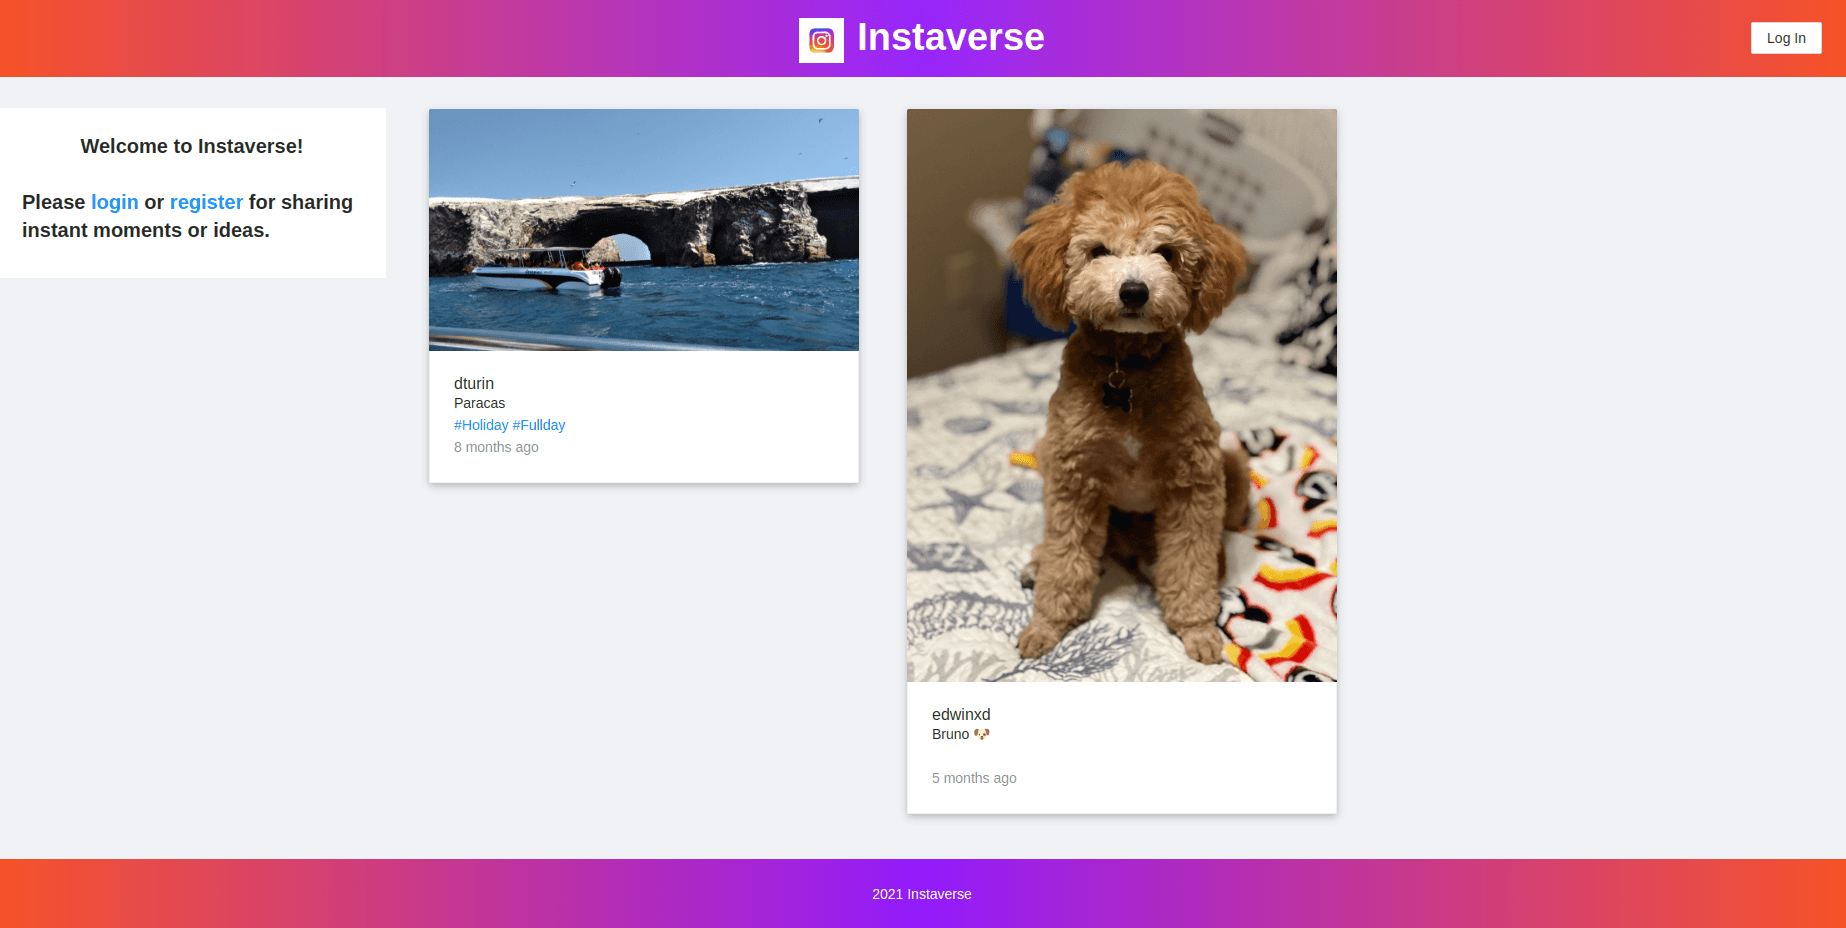The height and width of the screenshot is (928, 1846).
Task: Click the Instaverse header title
Action: (950, 38)
